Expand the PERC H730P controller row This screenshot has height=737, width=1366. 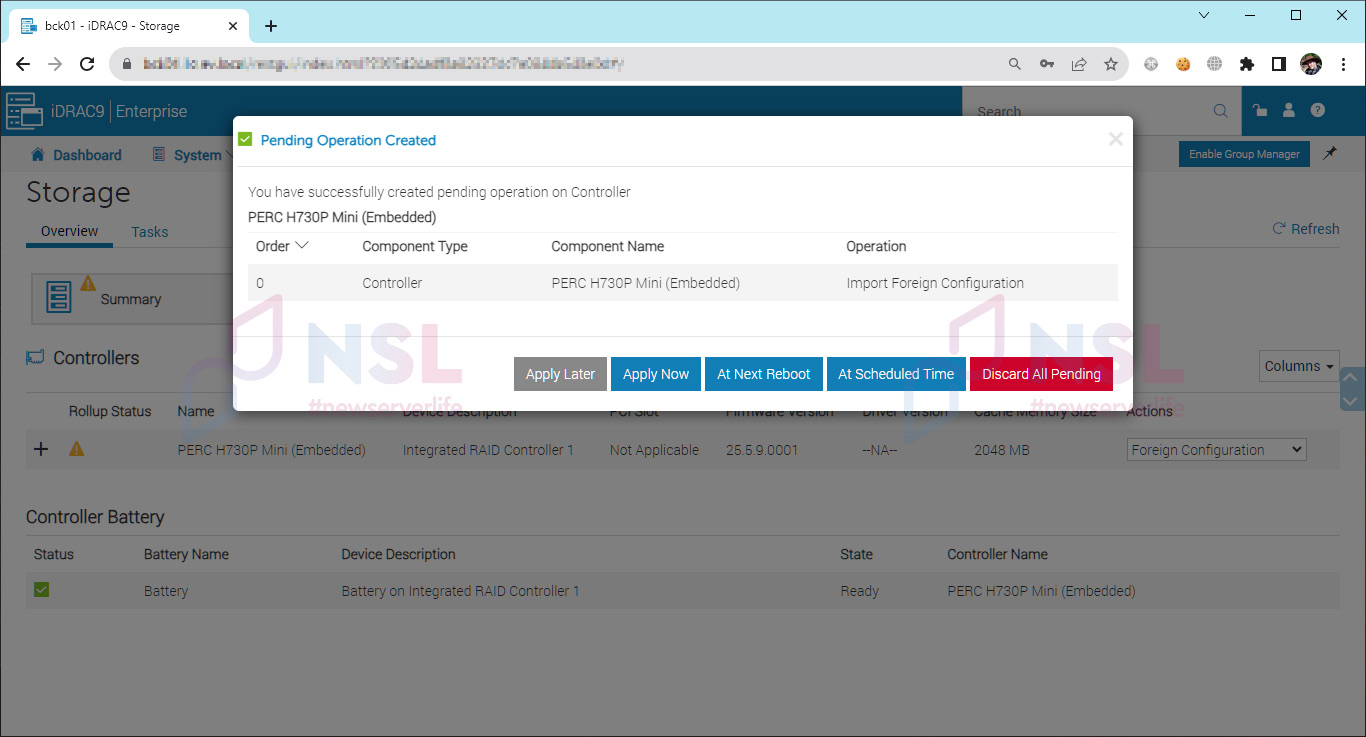pyautogui.click(x=41, y=450)
